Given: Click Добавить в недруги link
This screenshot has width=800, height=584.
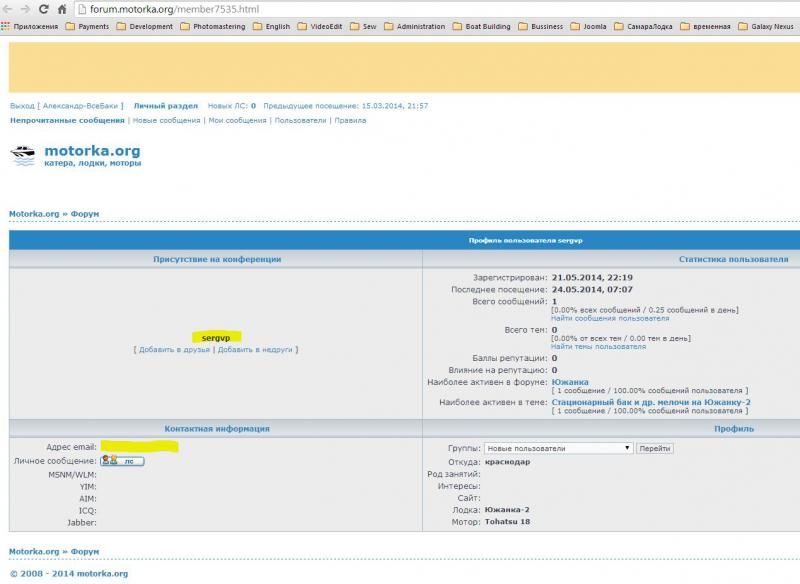Looking at the screenshot, I should pyautogui.click(x=257, y=350).
